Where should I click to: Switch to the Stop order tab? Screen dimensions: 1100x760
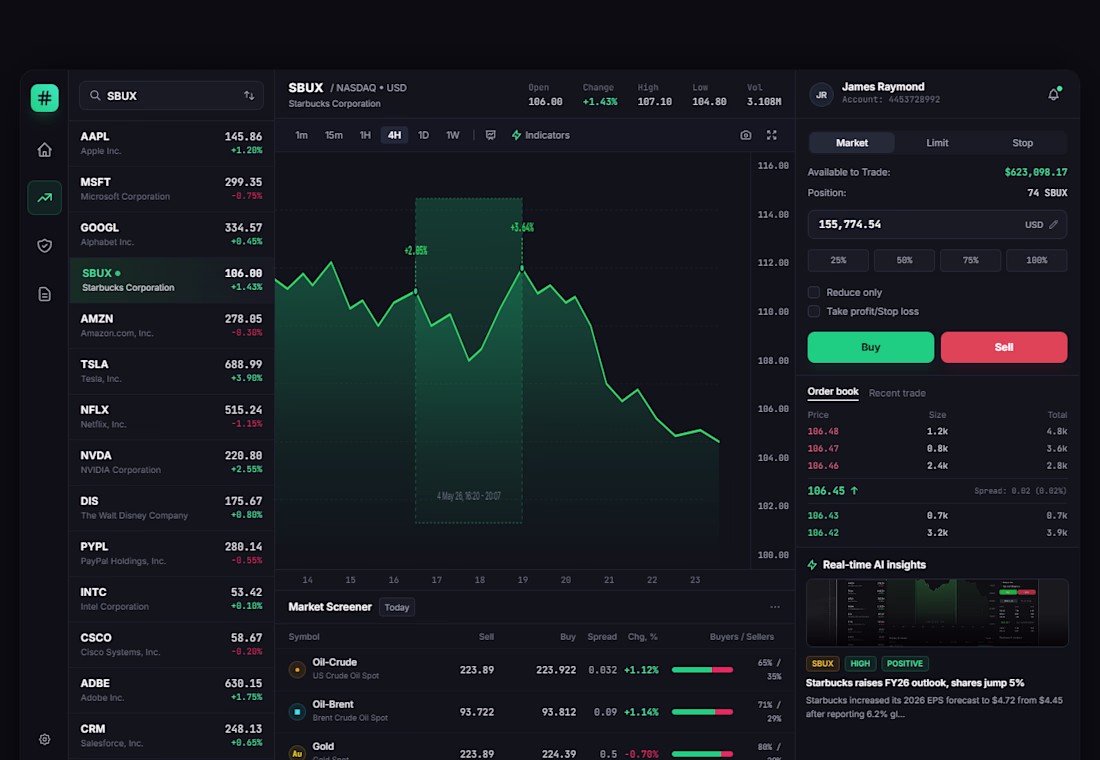tap(1022, 142)
